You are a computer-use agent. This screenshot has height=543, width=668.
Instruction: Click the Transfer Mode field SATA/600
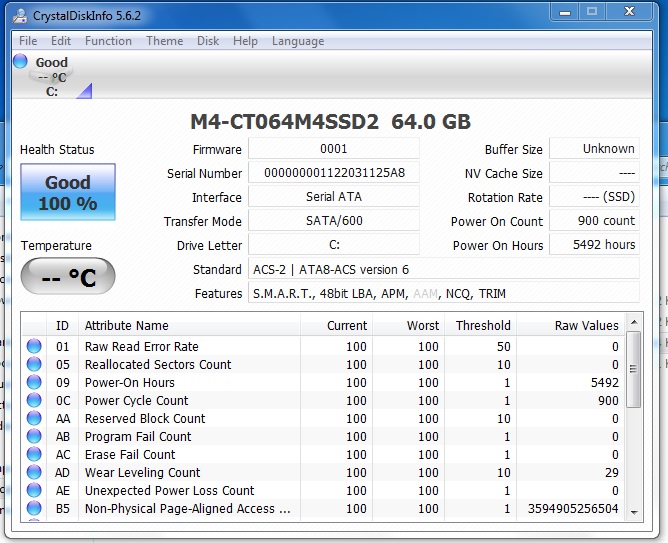click(334, 221)
